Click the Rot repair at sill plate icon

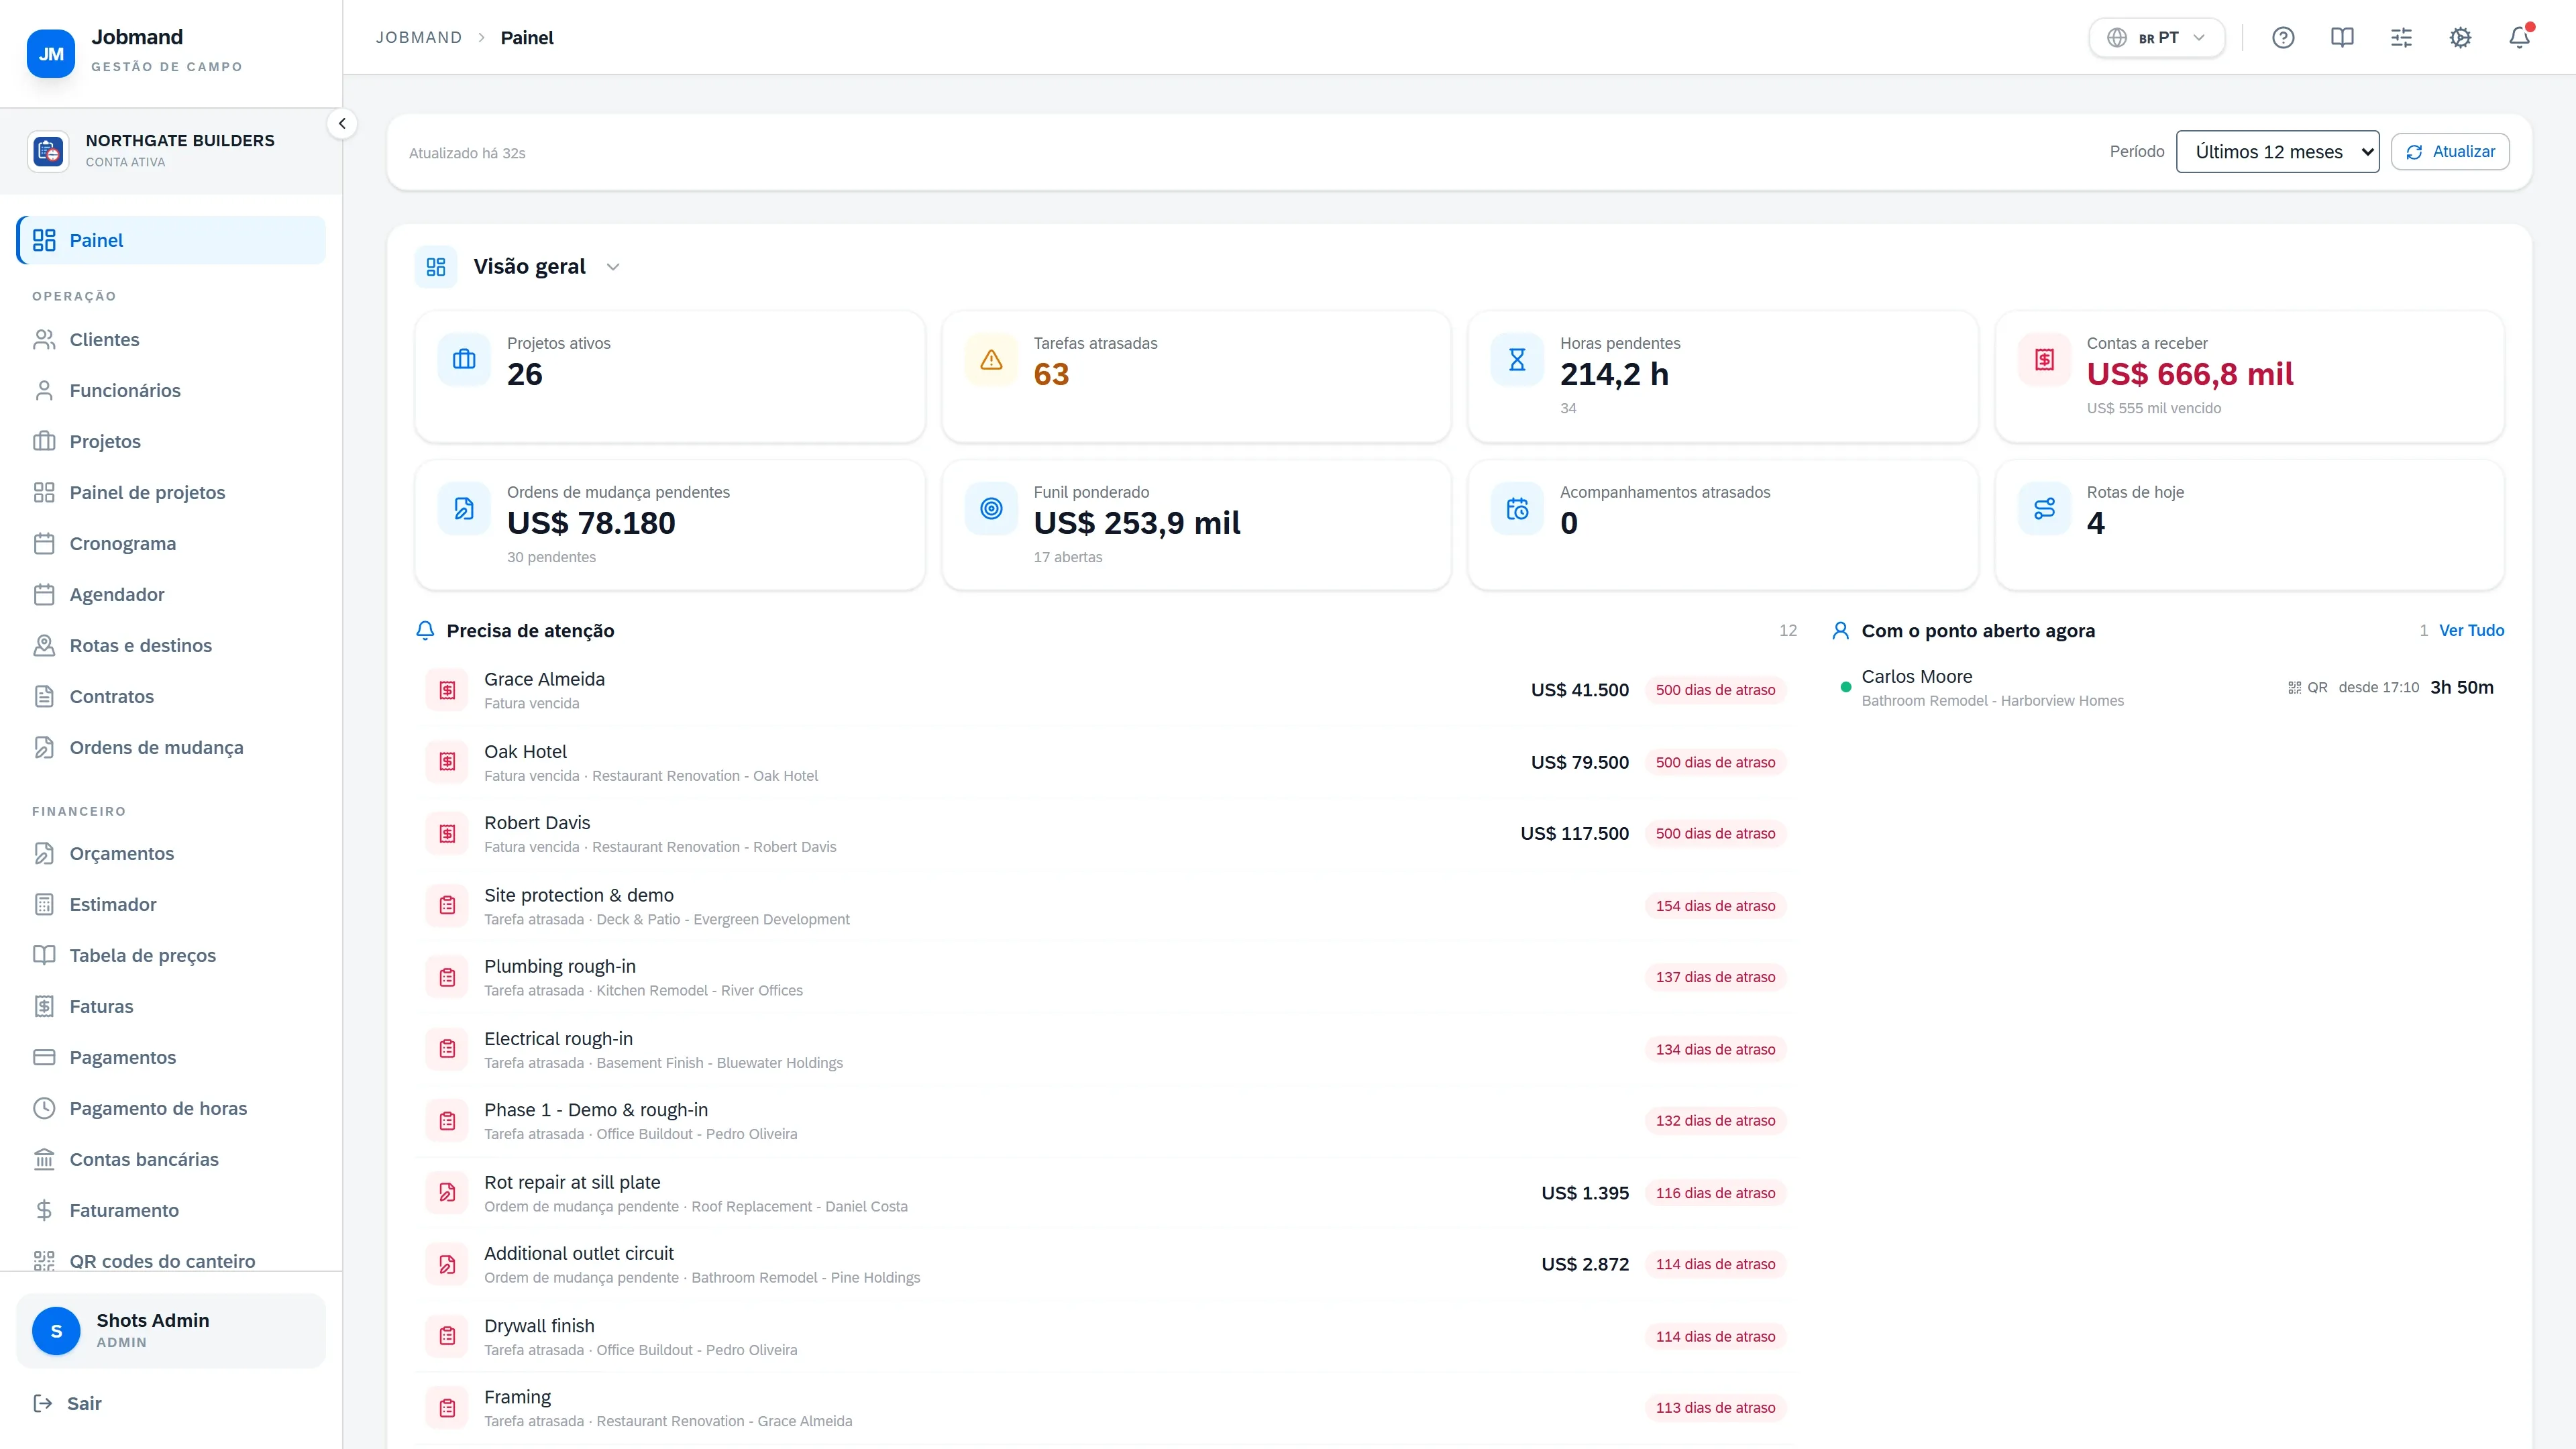pos(447,1193)
